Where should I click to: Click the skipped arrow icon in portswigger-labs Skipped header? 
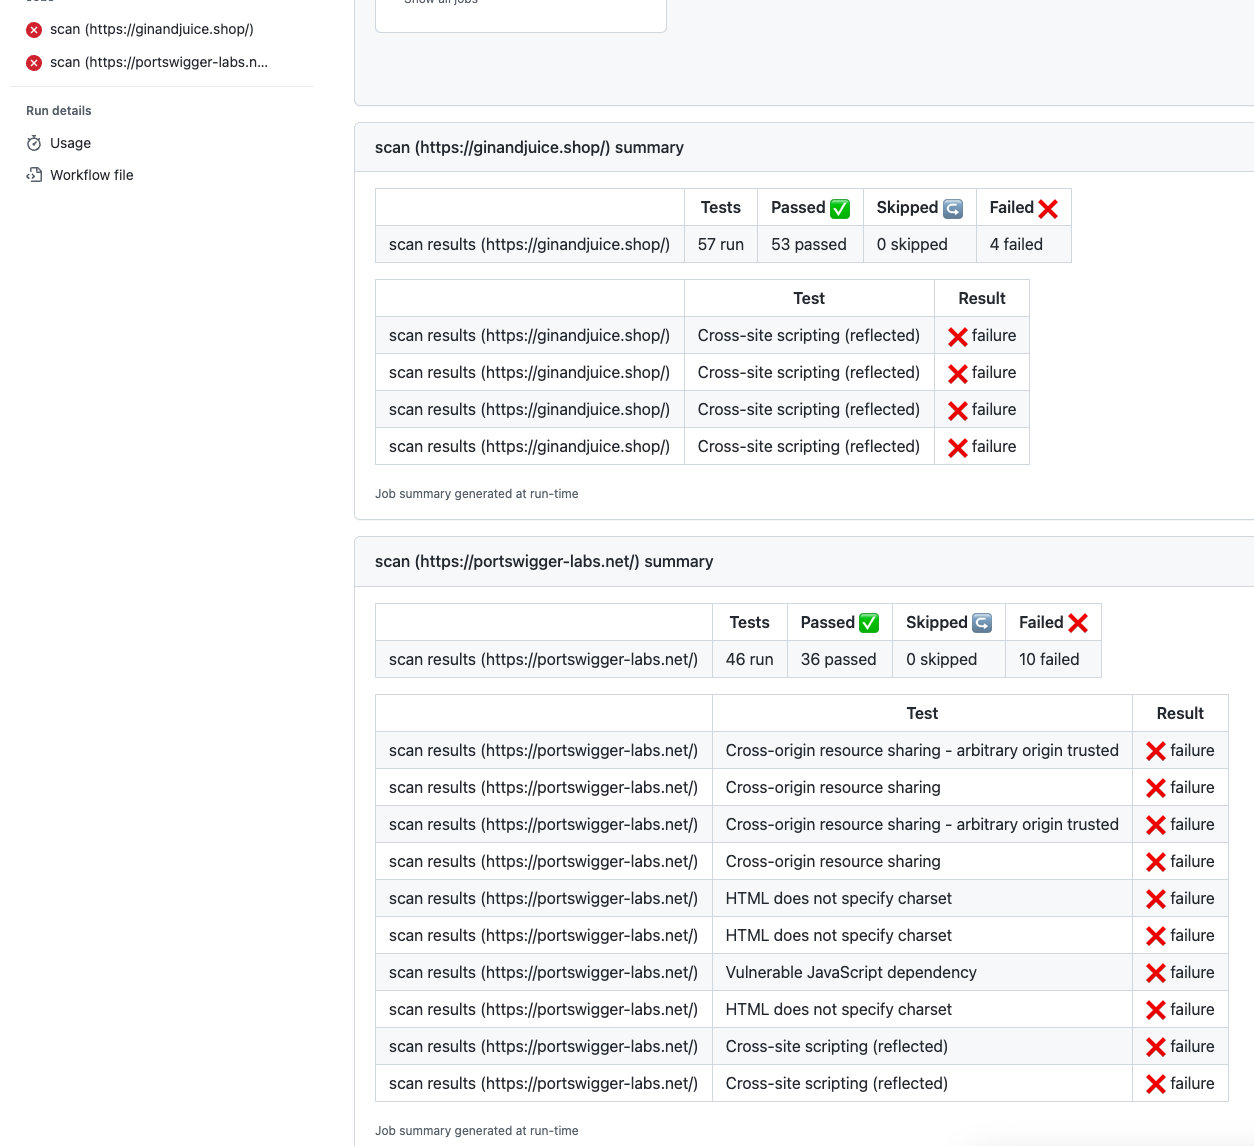tap(982, 623)
